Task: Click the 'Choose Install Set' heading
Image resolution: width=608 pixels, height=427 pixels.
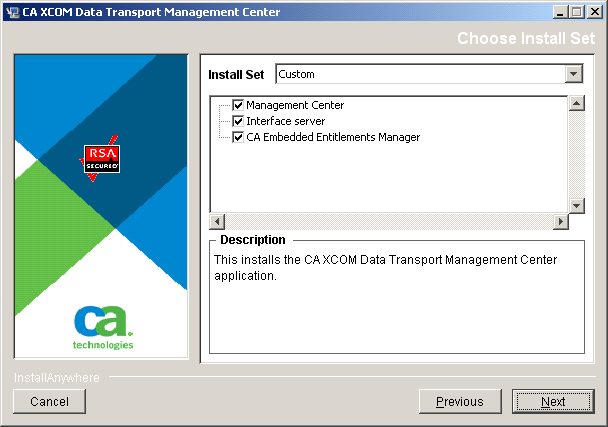Action: [526, 38]
